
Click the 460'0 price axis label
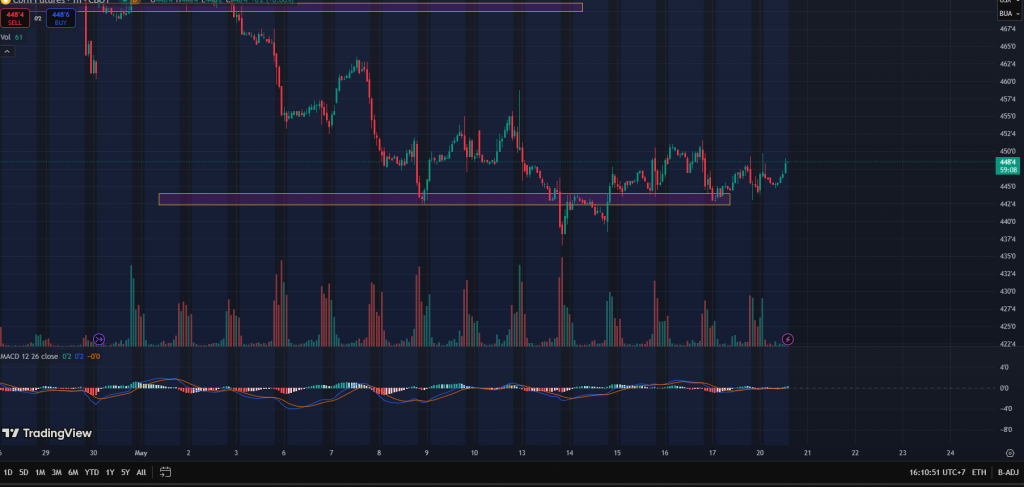click(x=1007, y=82)
